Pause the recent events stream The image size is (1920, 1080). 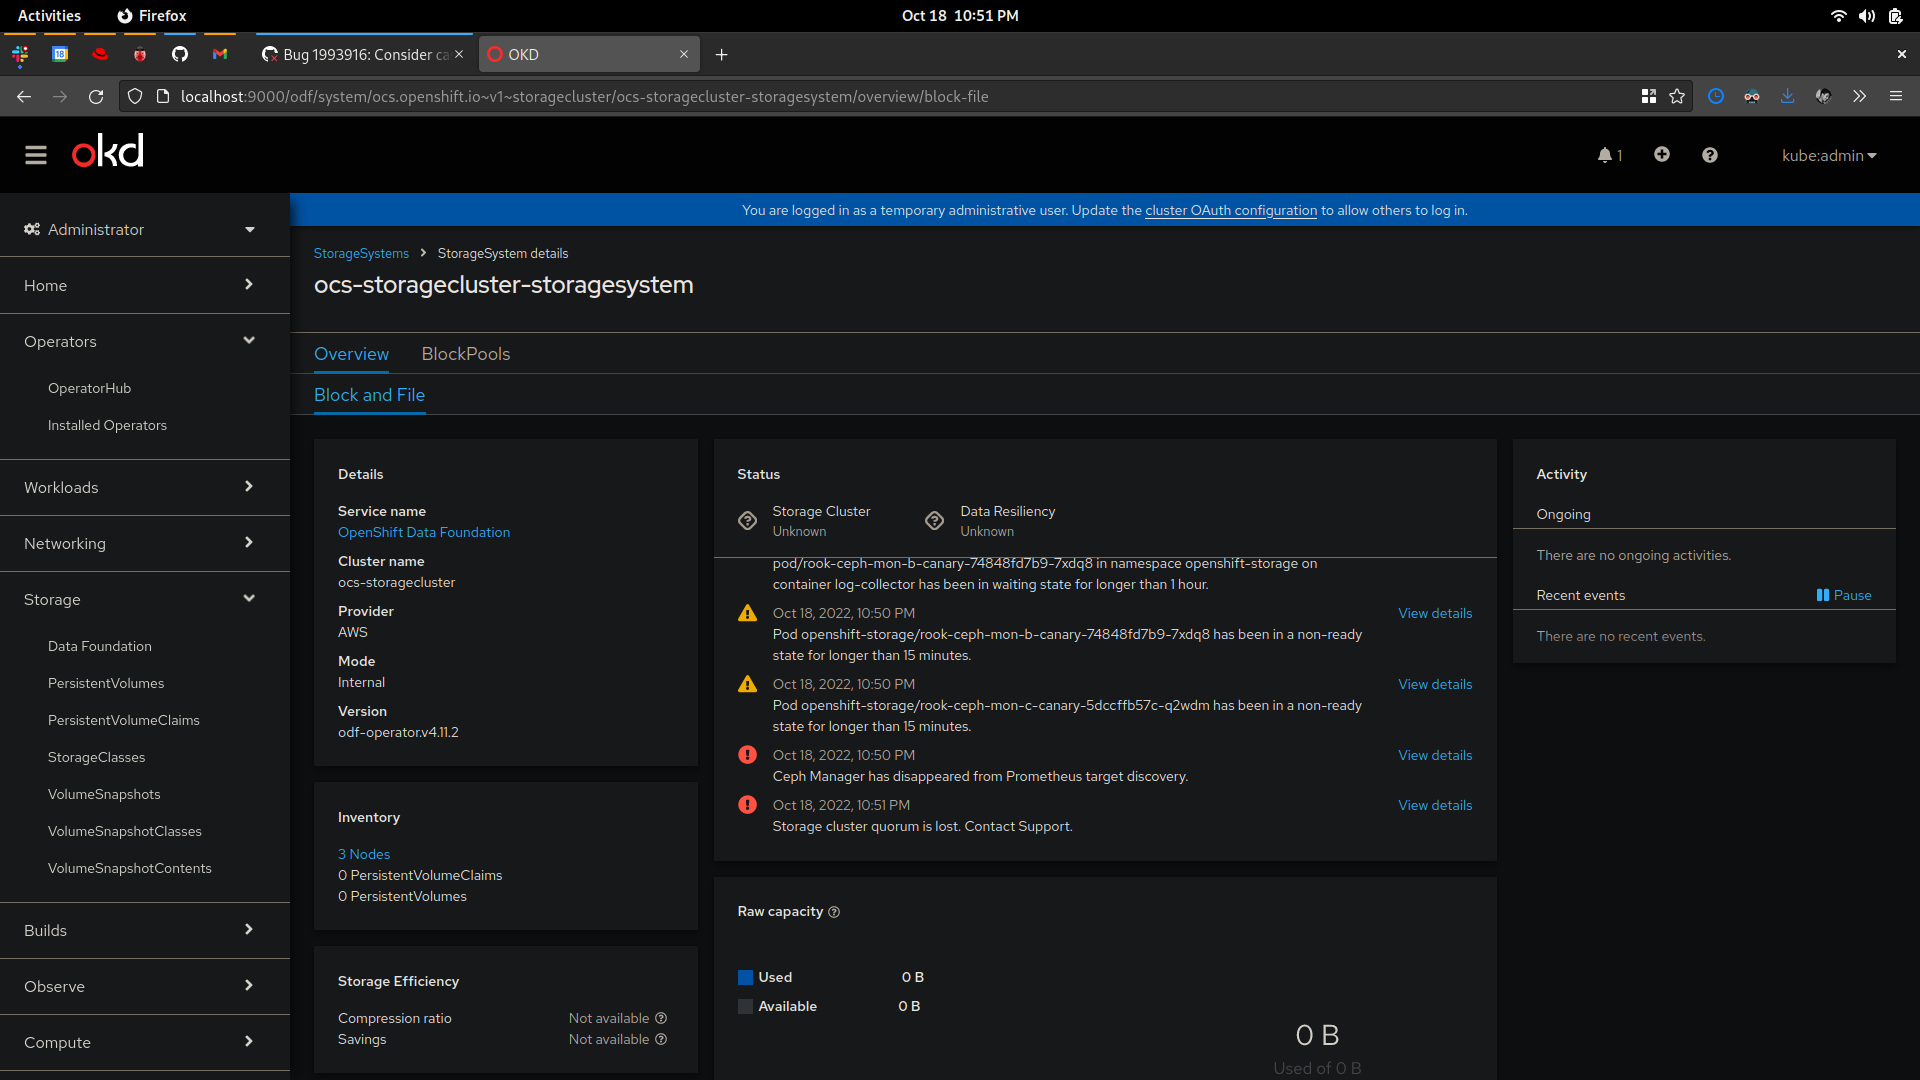click(x=1843, y=595)
